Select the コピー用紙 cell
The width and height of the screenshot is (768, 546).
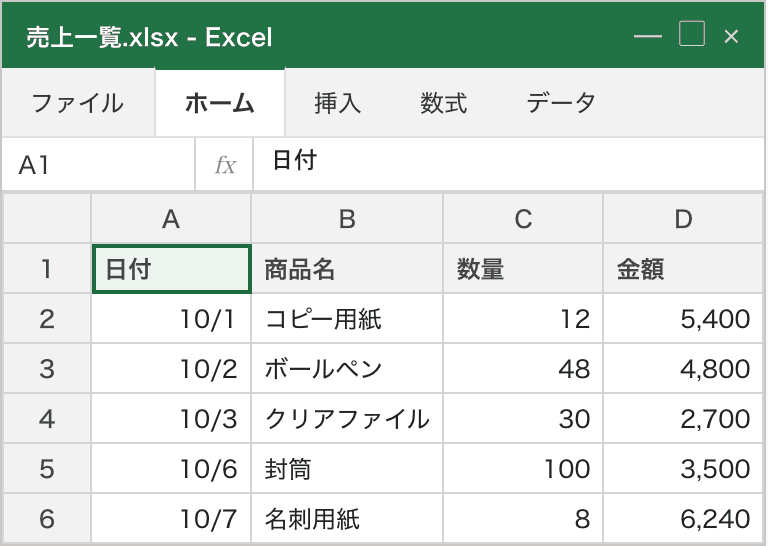coord(347,319)
